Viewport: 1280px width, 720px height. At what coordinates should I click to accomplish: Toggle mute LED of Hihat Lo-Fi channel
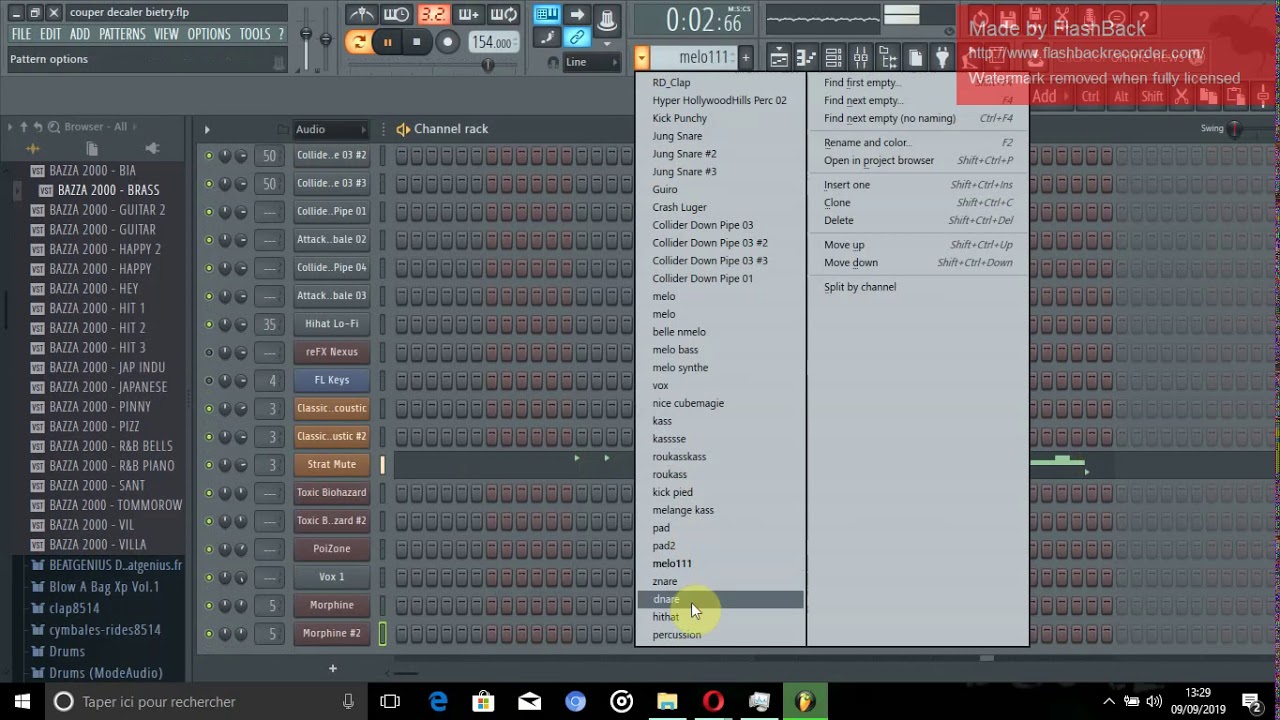[209, 324]
